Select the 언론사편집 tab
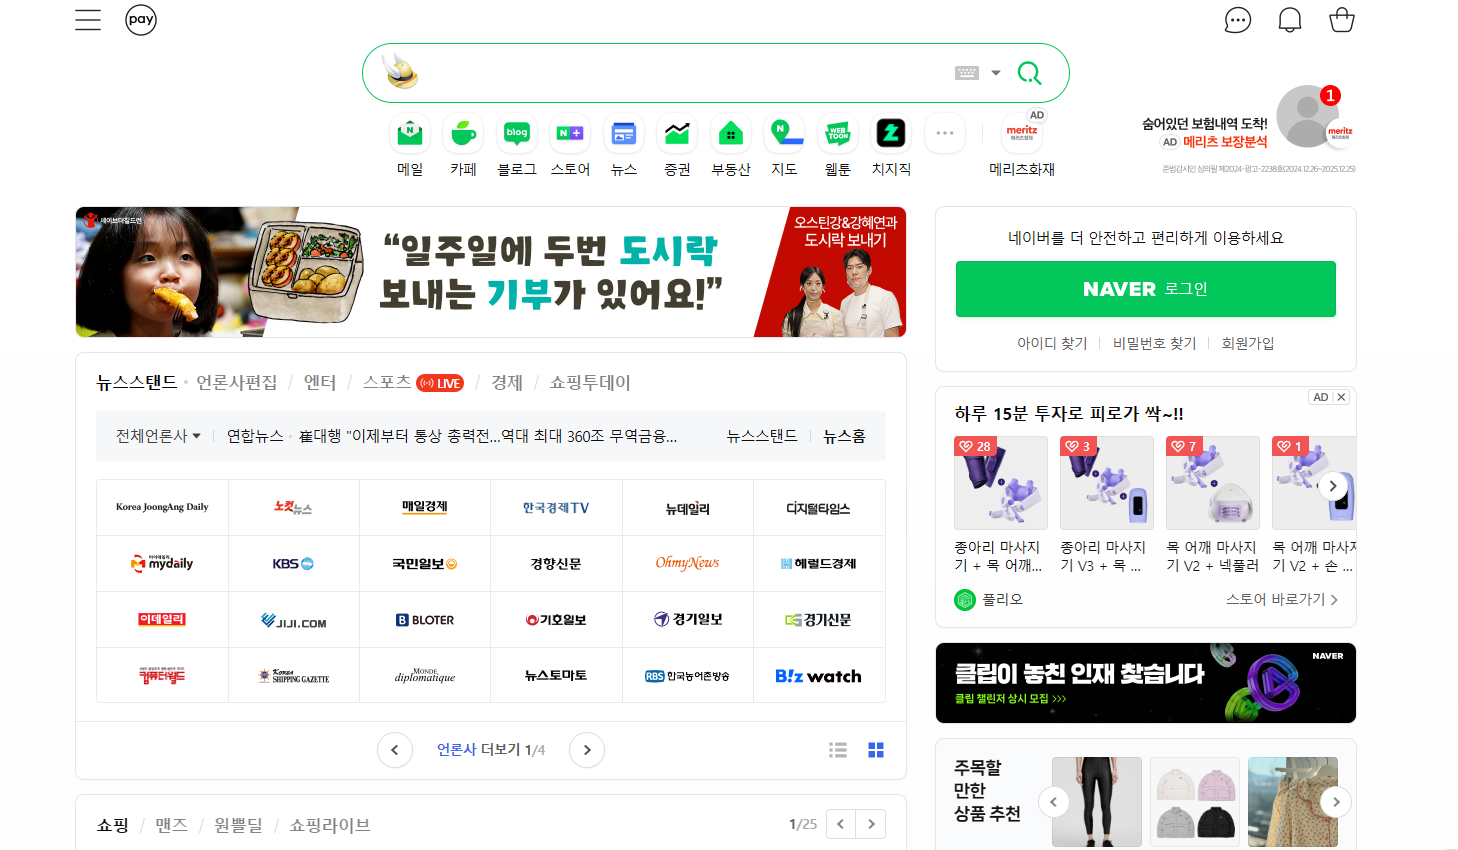Screen dimensions: 1458x850 point(237,382)
